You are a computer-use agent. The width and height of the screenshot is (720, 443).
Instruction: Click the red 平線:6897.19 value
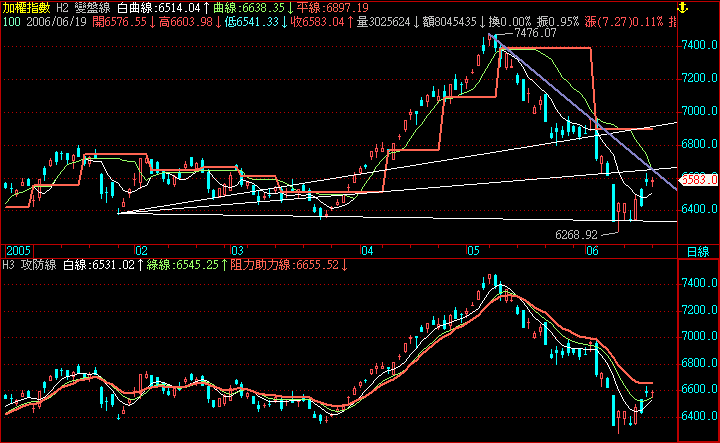333,8
